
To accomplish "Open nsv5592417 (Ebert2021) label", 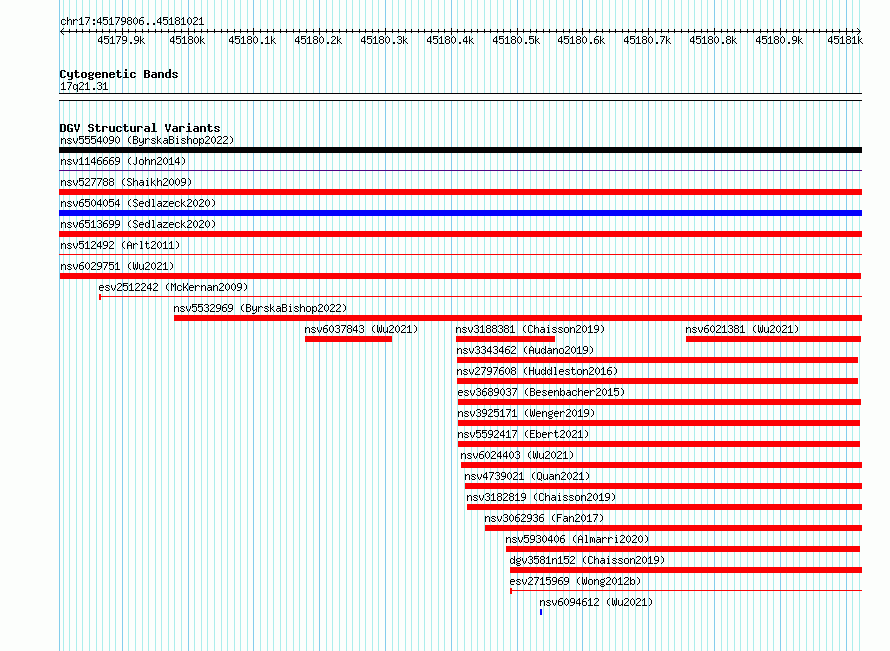I will (x=523, y=434).
